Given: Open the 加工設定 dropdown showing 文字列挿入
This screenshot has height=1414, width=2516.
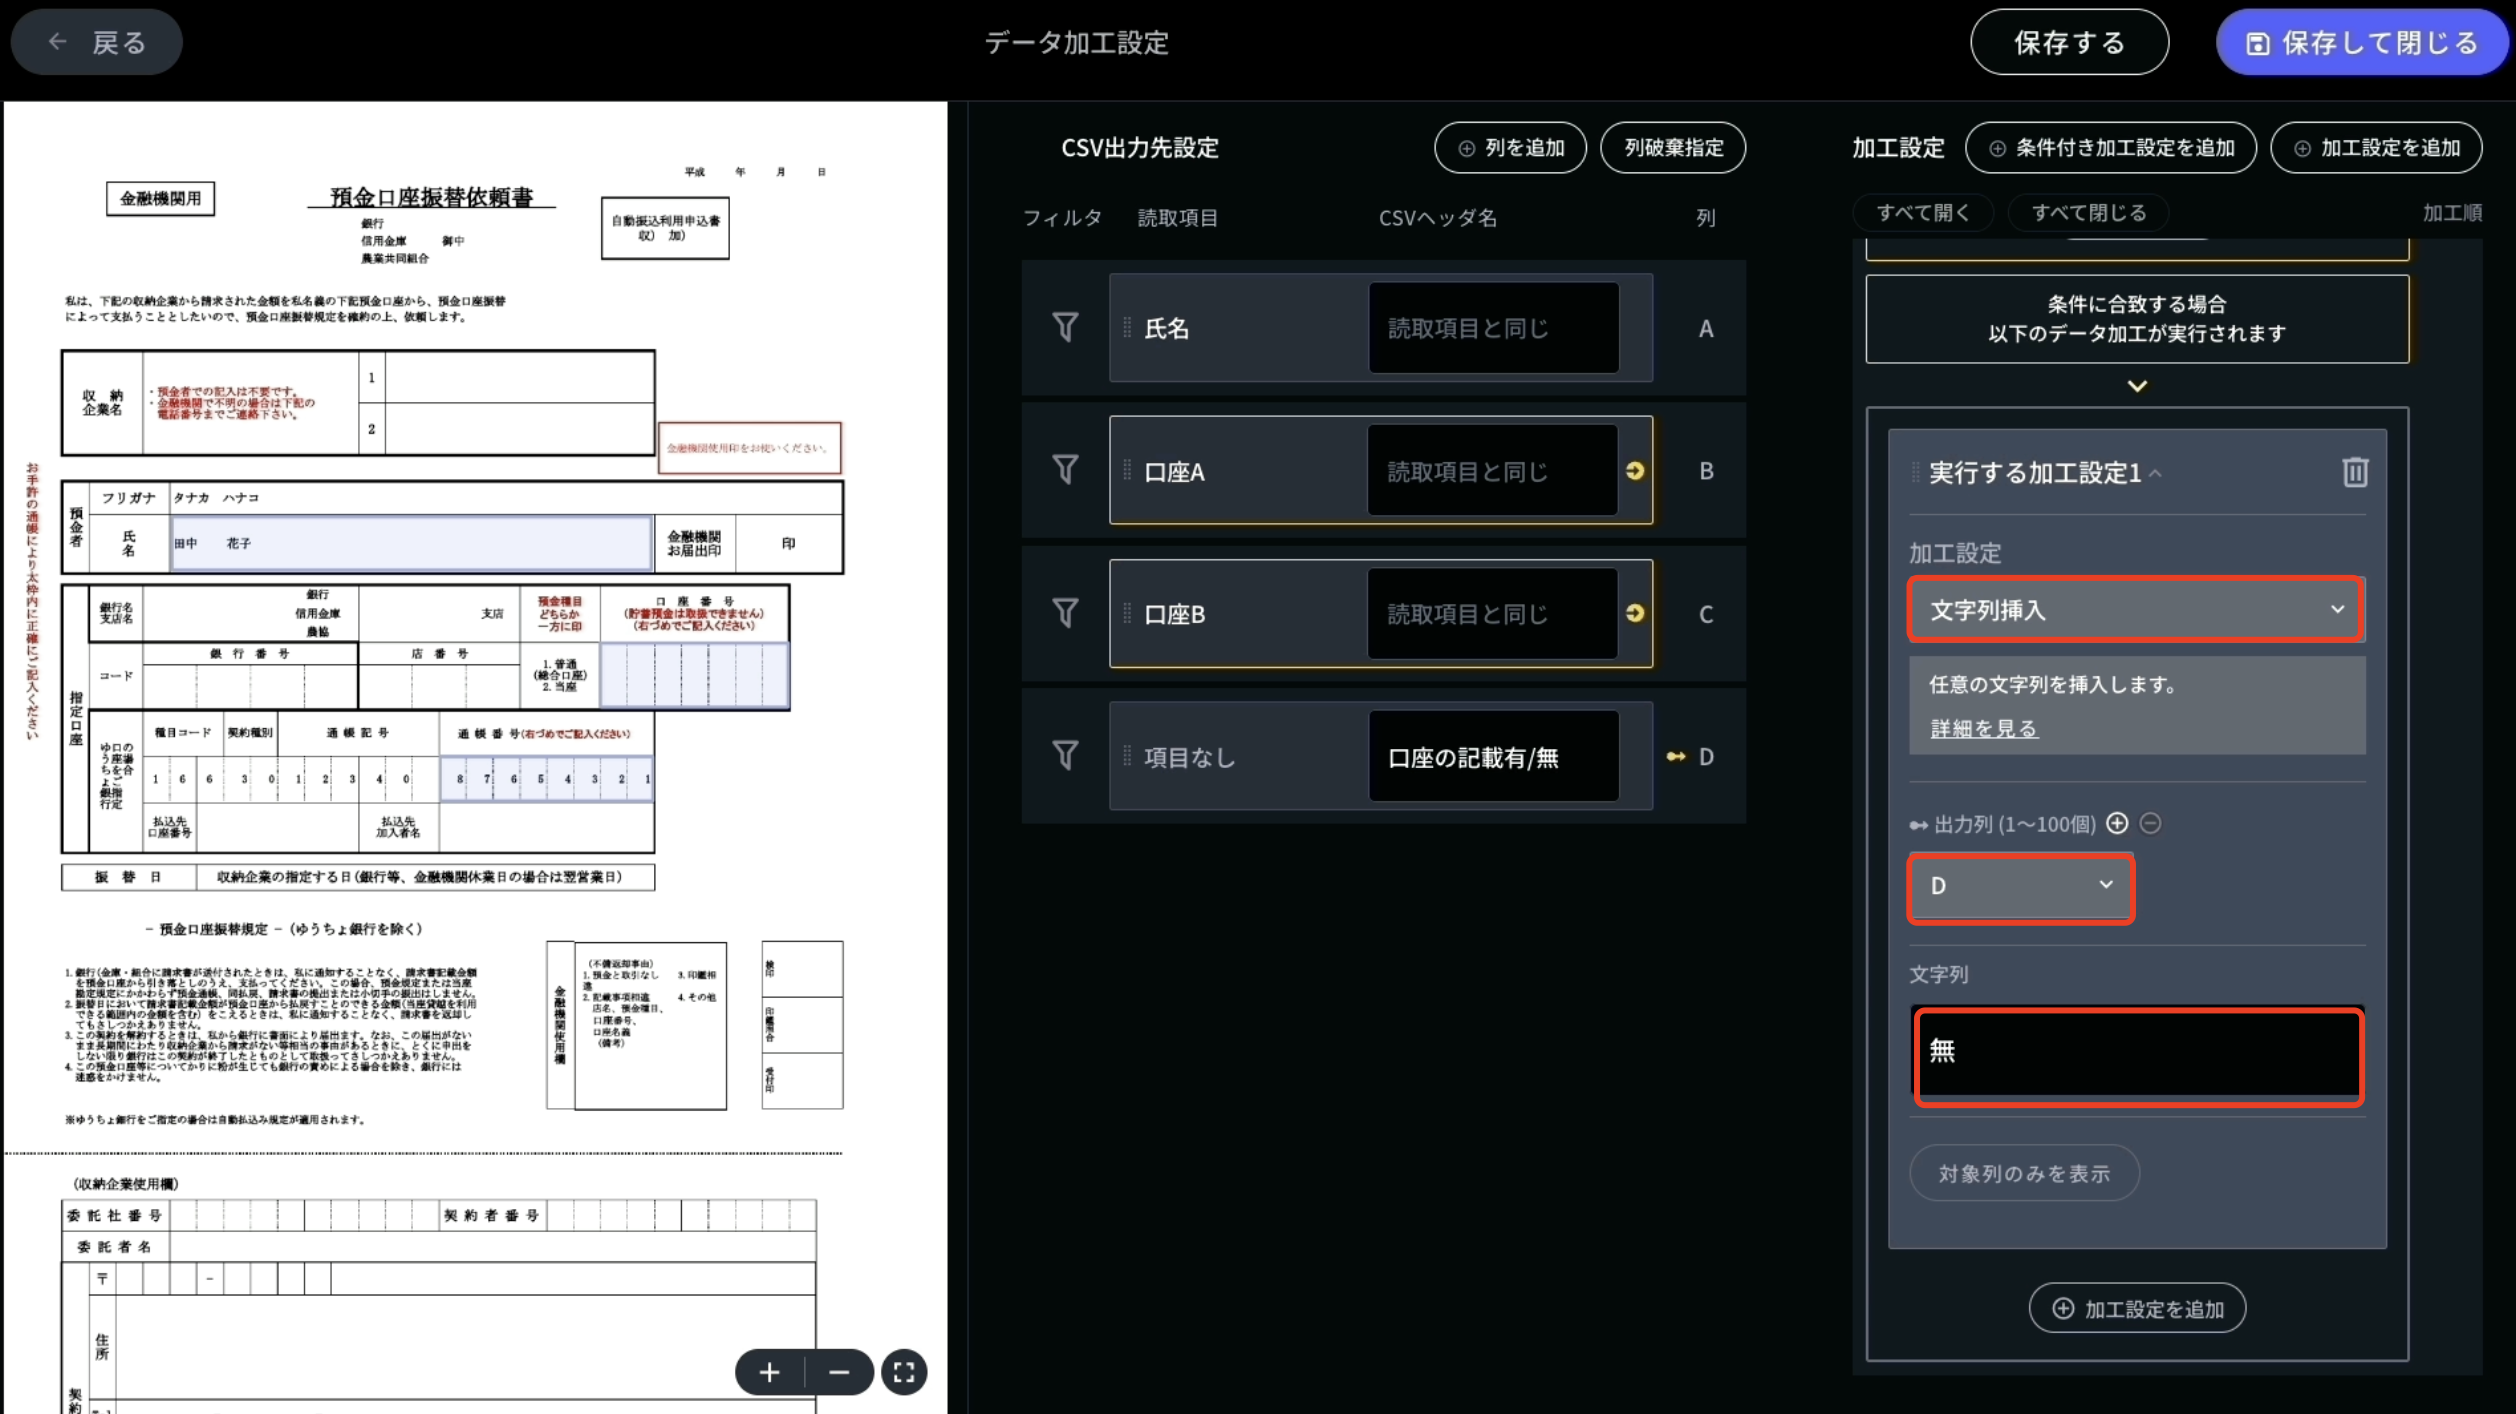Looking at the screenshot, I should click(2136, 609).
